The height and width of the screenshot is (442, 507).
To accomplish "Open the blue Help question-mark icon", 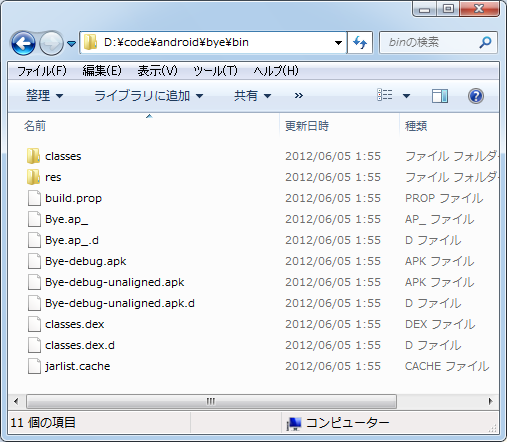I will pos(476,96).
